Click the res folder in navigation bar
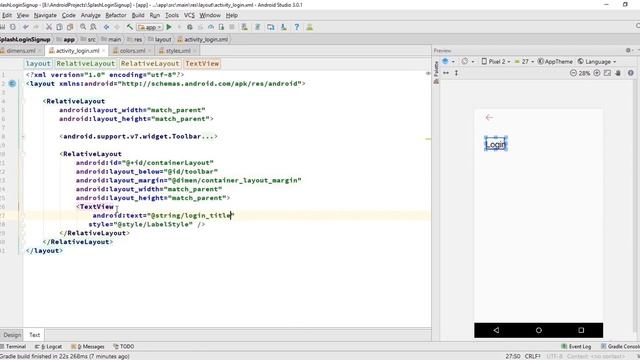This screenshot has height=360, width=640. tap(135, 40)
